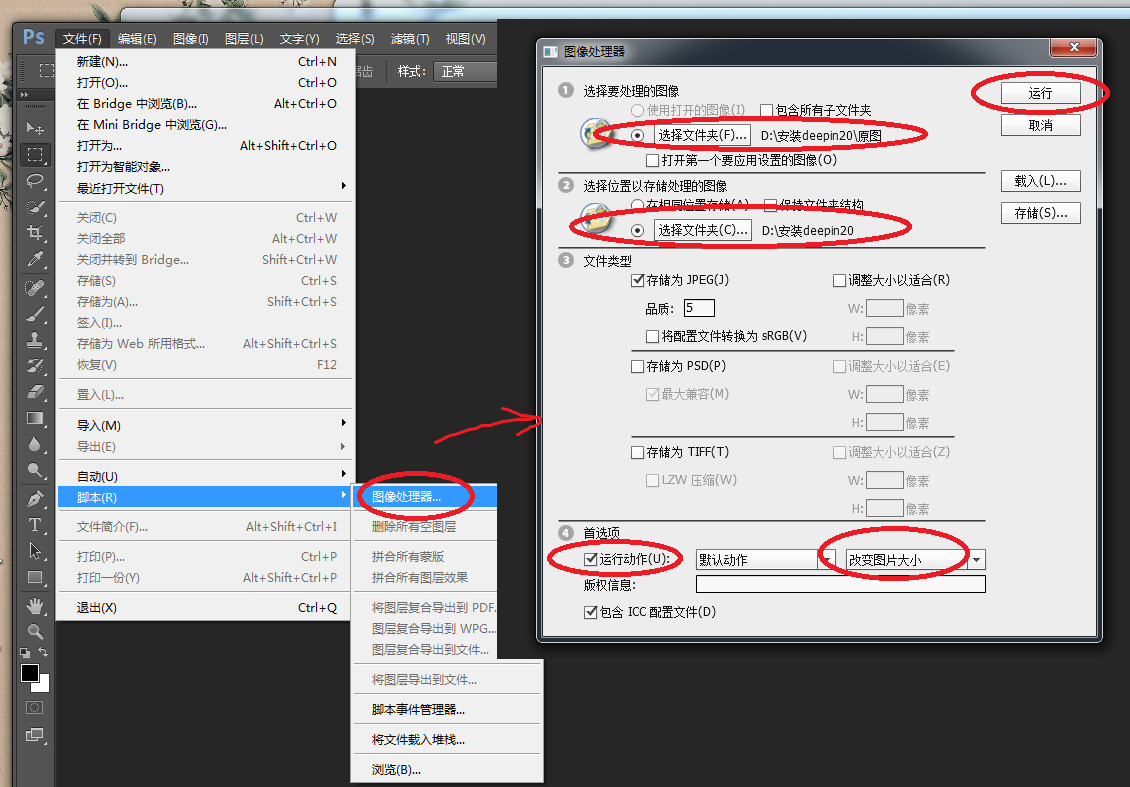Select the Quick Selection tool
Screen dimensions: 1130x787
click(x=35, y=207)
